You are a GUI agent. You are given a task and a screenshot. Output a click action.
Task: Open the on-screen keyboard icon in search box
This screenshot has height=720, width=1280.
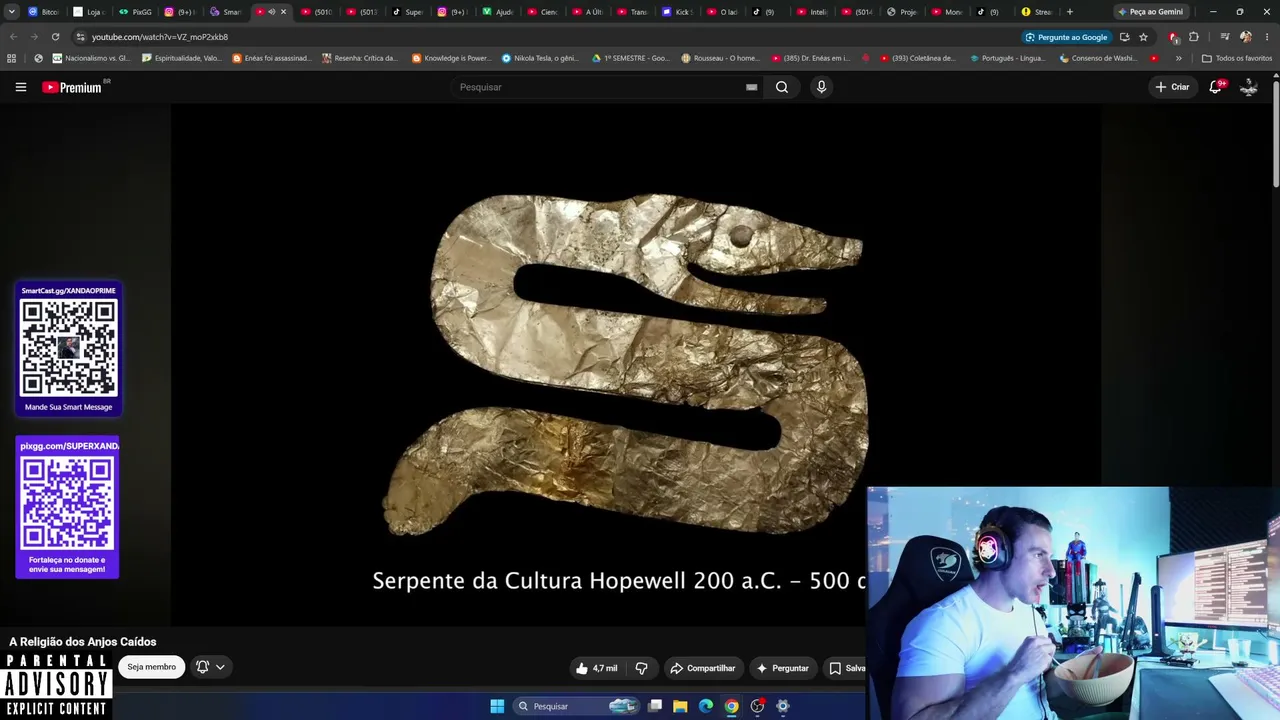coord(751,87)
